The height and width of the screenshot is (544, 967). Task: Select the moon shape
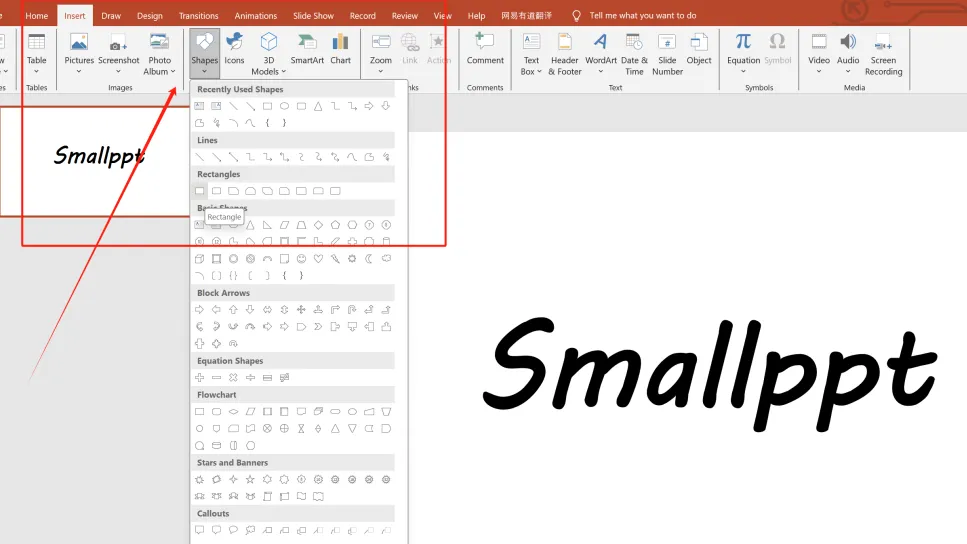[x=369, y=258]
